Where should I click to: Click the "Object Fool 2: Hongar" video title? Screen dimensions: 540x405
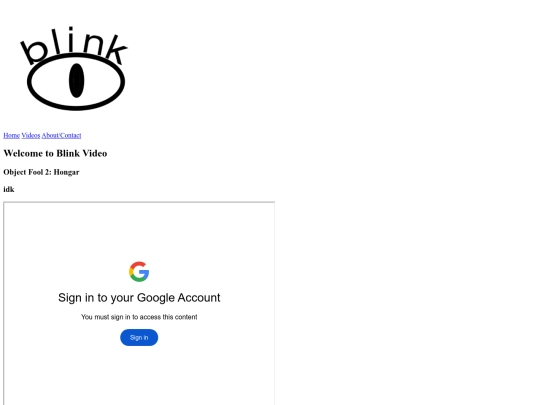coord(41,172)
